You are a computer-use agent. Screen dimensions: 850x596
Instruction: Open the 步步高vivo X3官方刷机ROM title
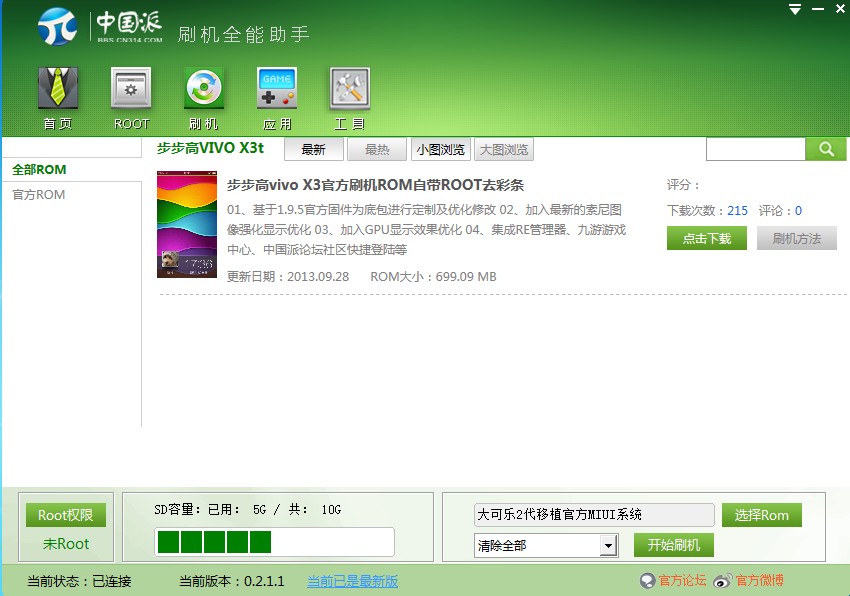click(375, 185)
